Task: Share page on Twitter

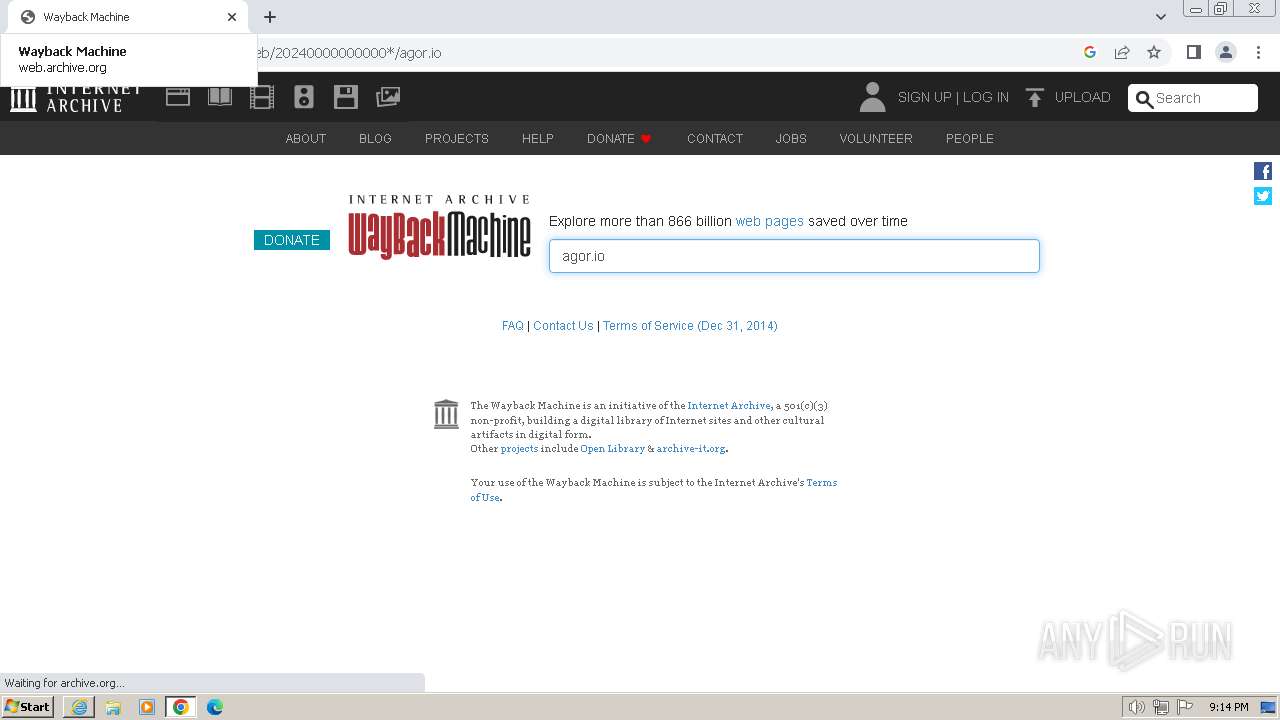Action: (x=1263, y=196)
